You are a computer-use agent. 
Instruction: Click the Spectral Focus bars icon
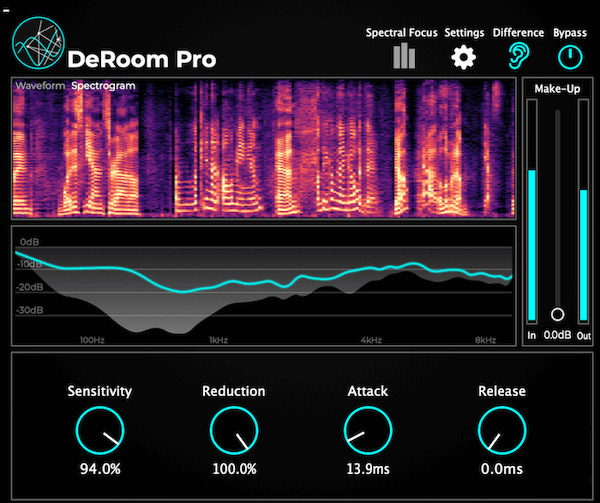(404, 56)
